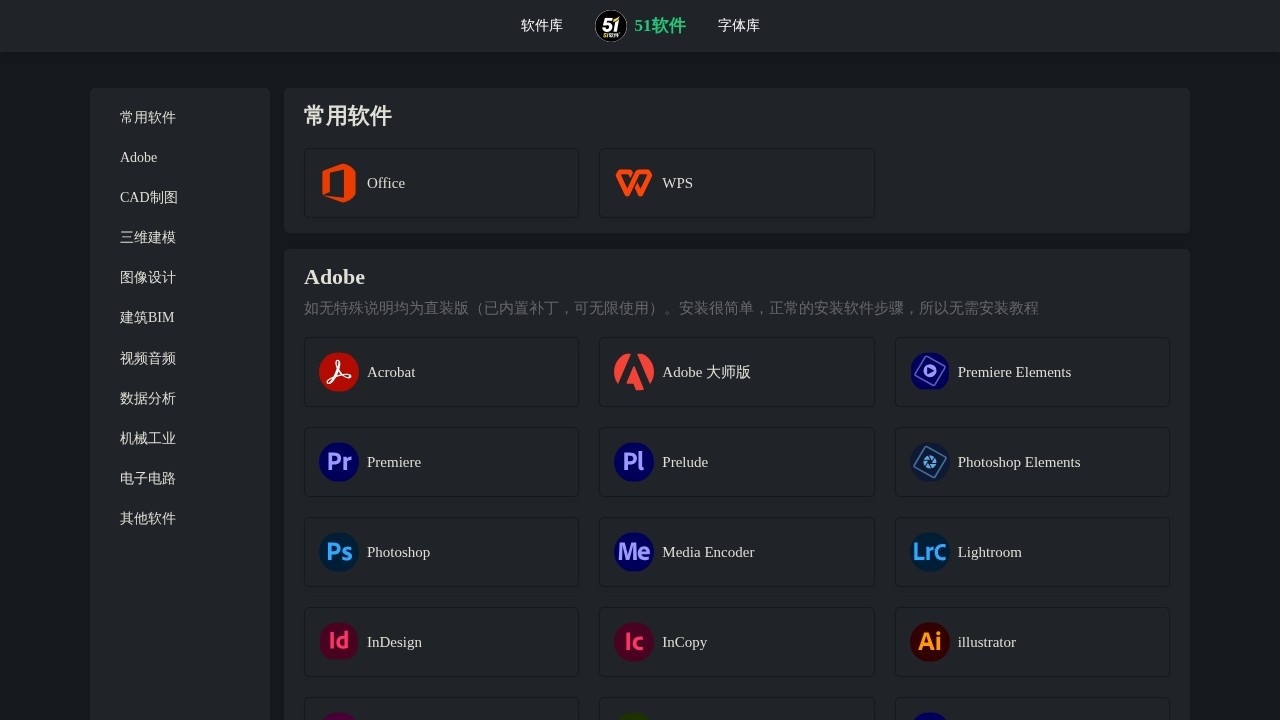
Task: Click the Adobe 大师版 logo icon
Action: [x=634, y=372]
